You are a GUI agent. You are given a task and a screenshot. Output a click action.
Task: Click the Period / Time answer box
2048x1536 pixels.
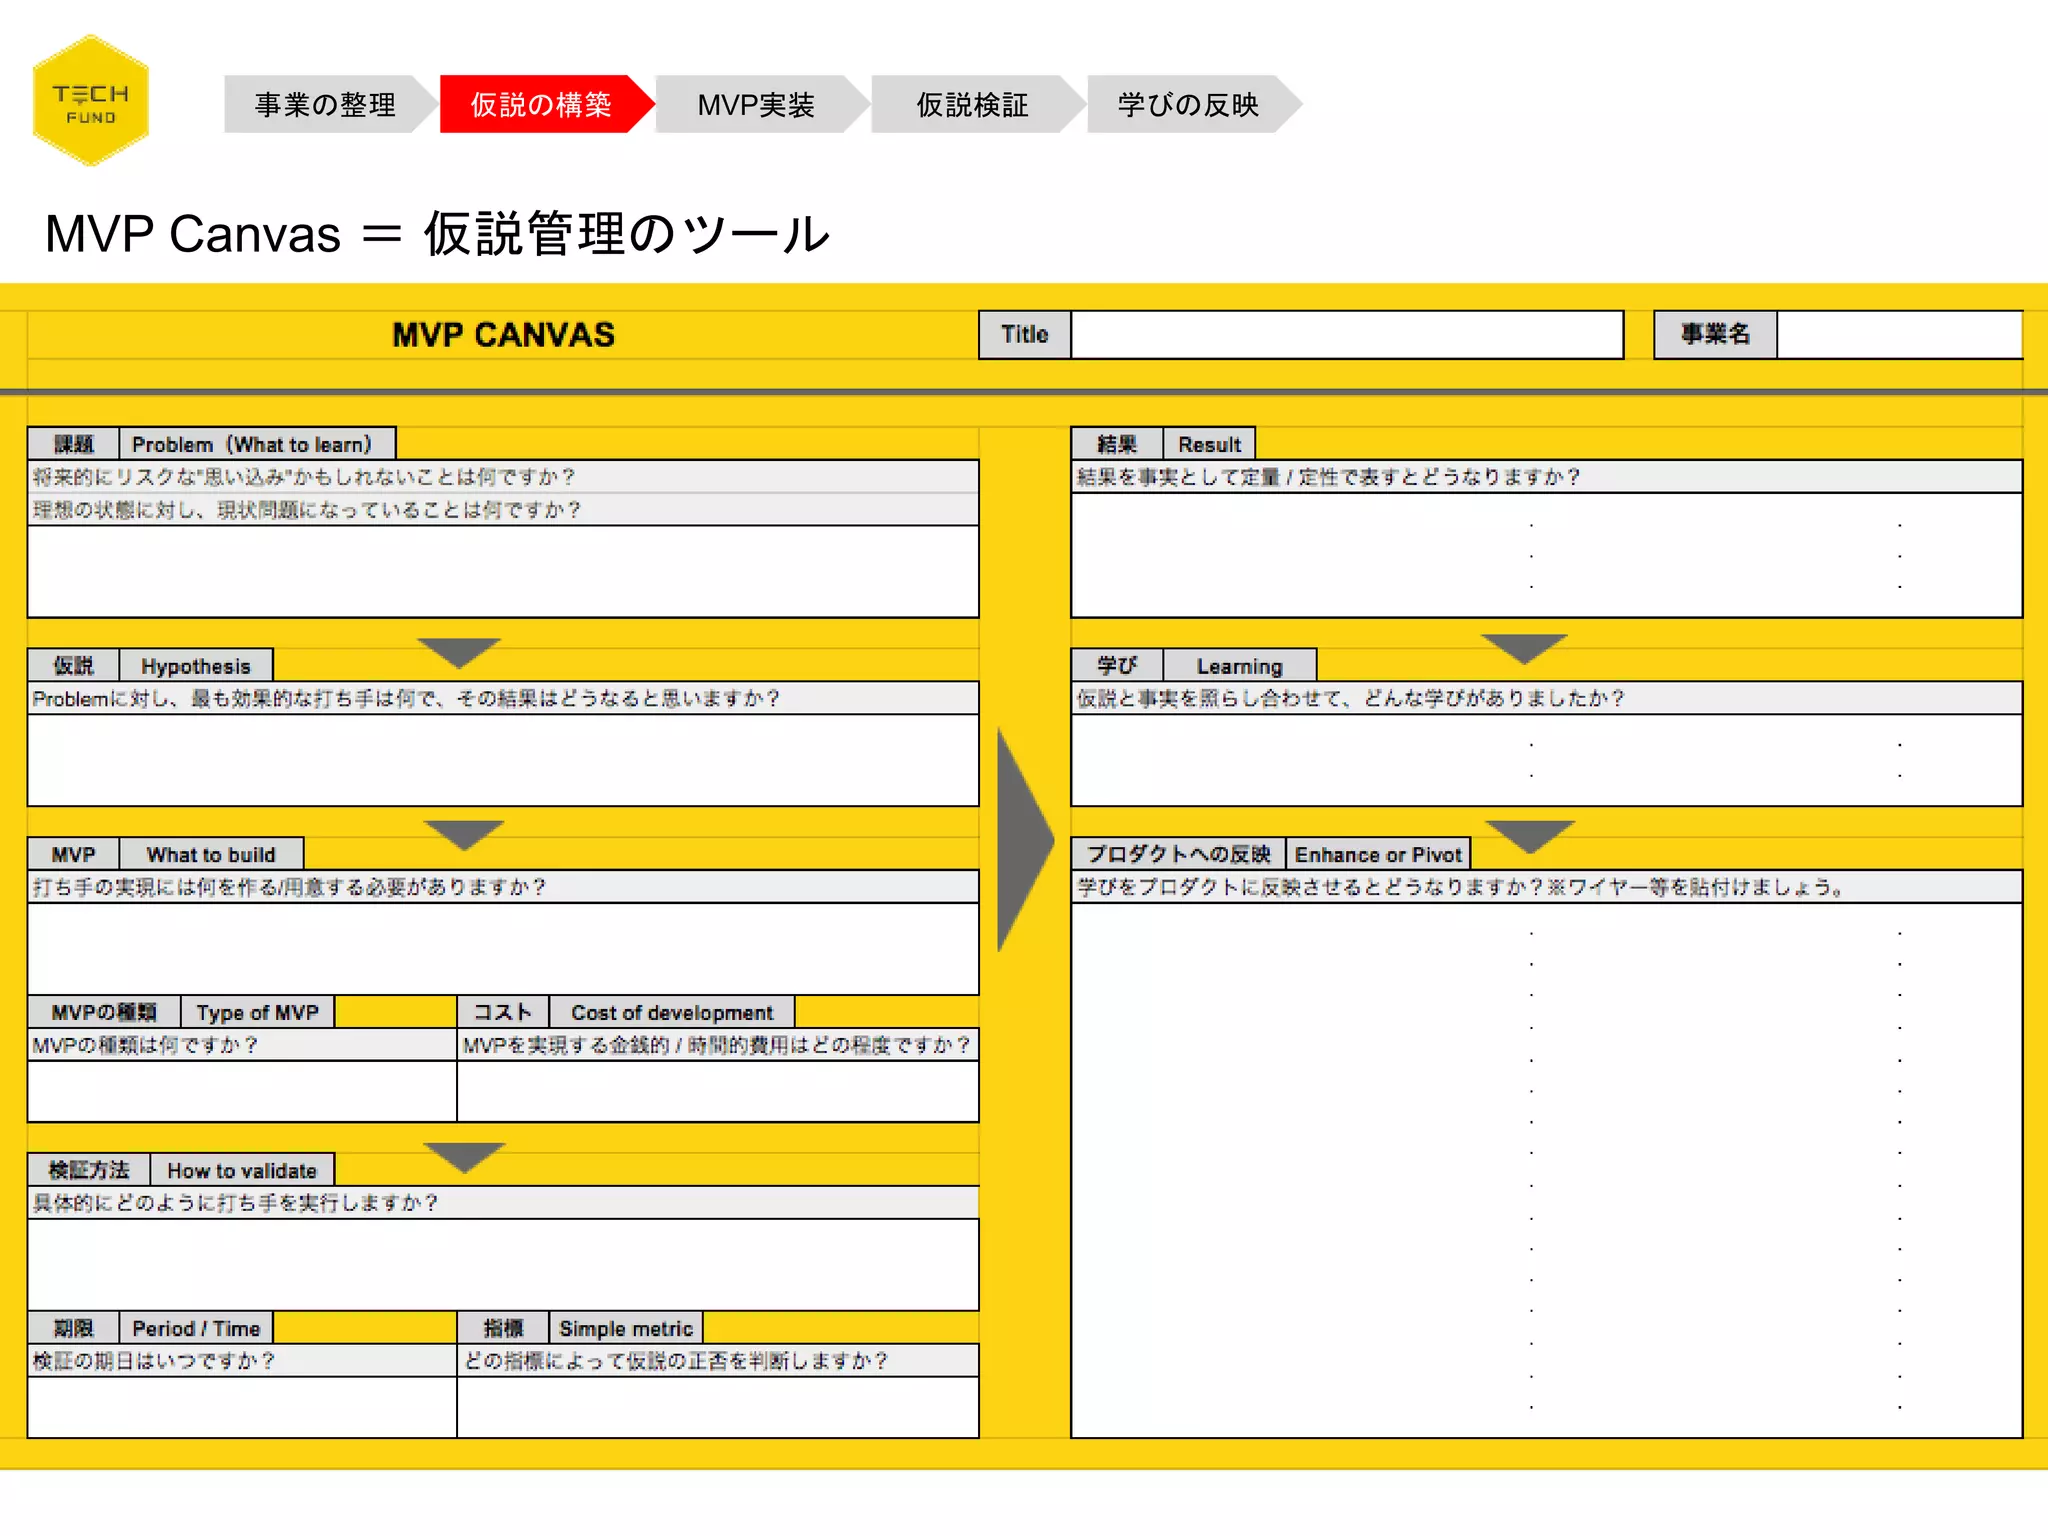pos(242,1407)
